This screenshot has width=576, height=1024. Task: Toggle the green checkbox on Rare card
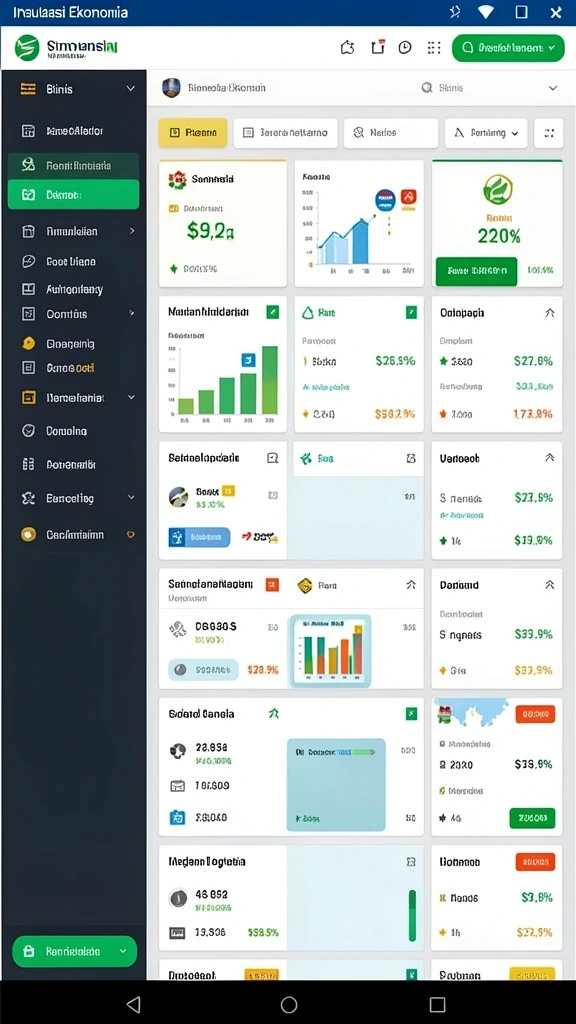tap(411, 312)
